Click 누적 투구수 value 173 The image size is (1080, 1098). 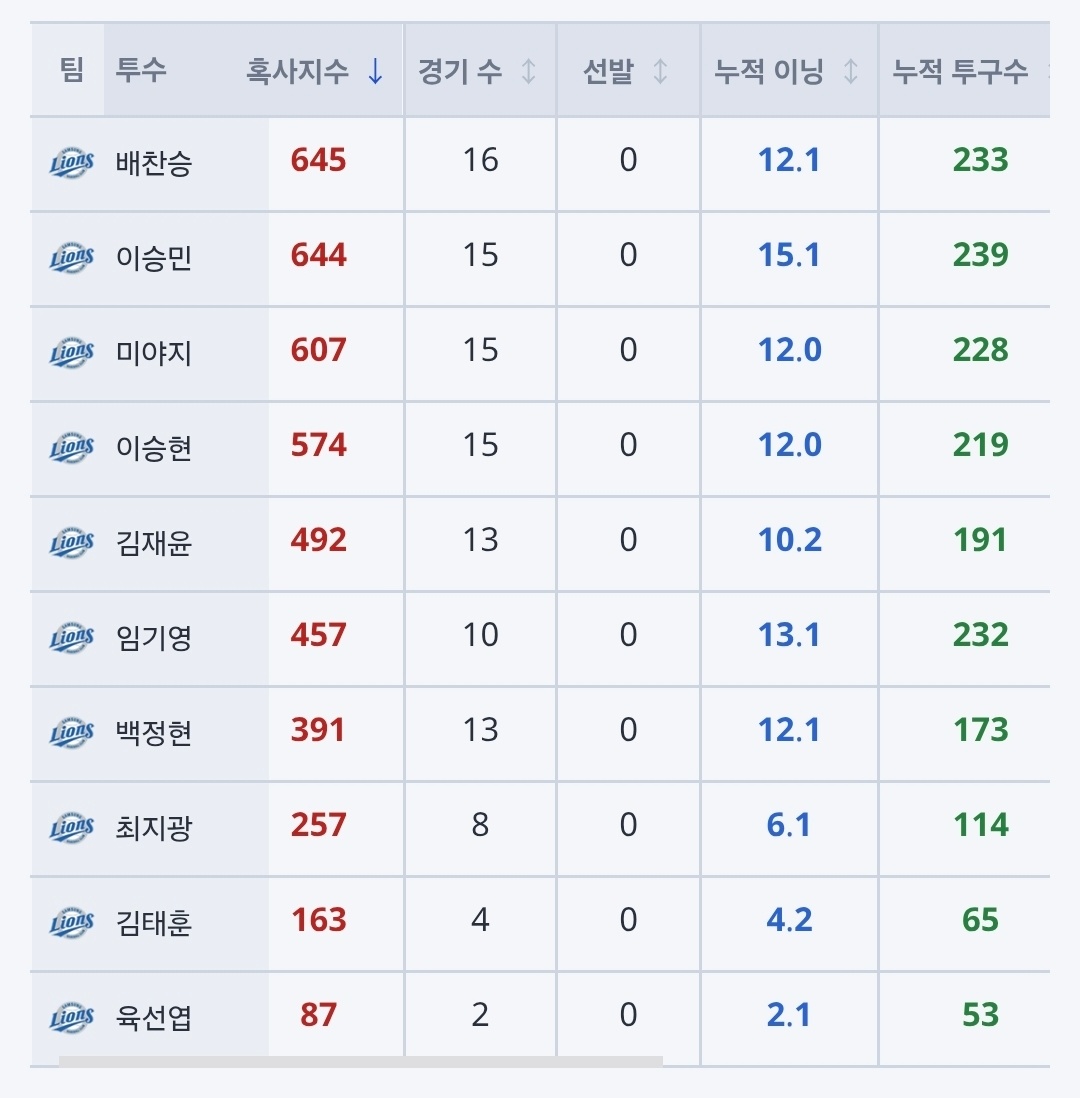981,730
